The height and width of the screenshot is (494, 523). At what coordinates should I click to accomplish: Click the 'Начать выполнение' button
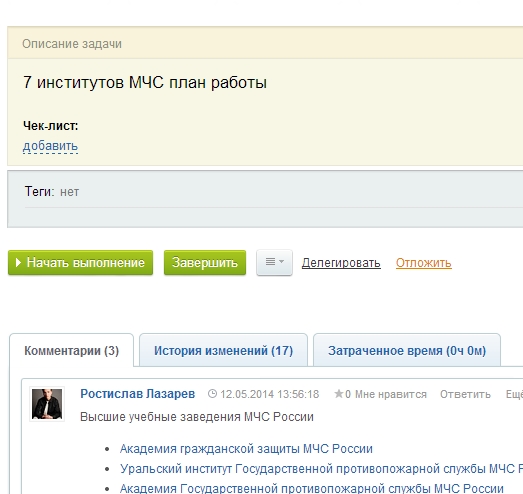pos(80,263)
